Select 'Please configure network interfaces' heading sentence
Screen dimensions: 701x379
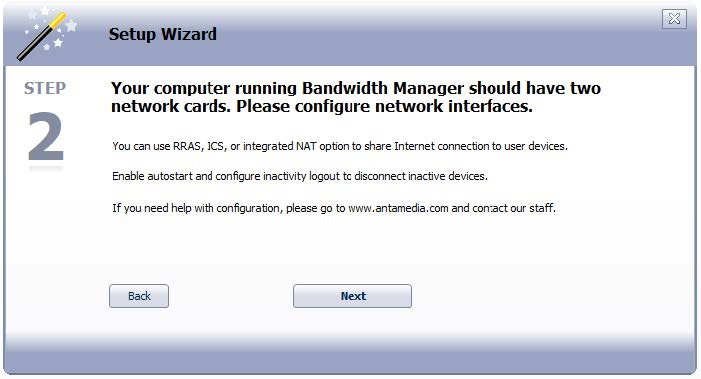pyautogui.click(x=384, y=106)
